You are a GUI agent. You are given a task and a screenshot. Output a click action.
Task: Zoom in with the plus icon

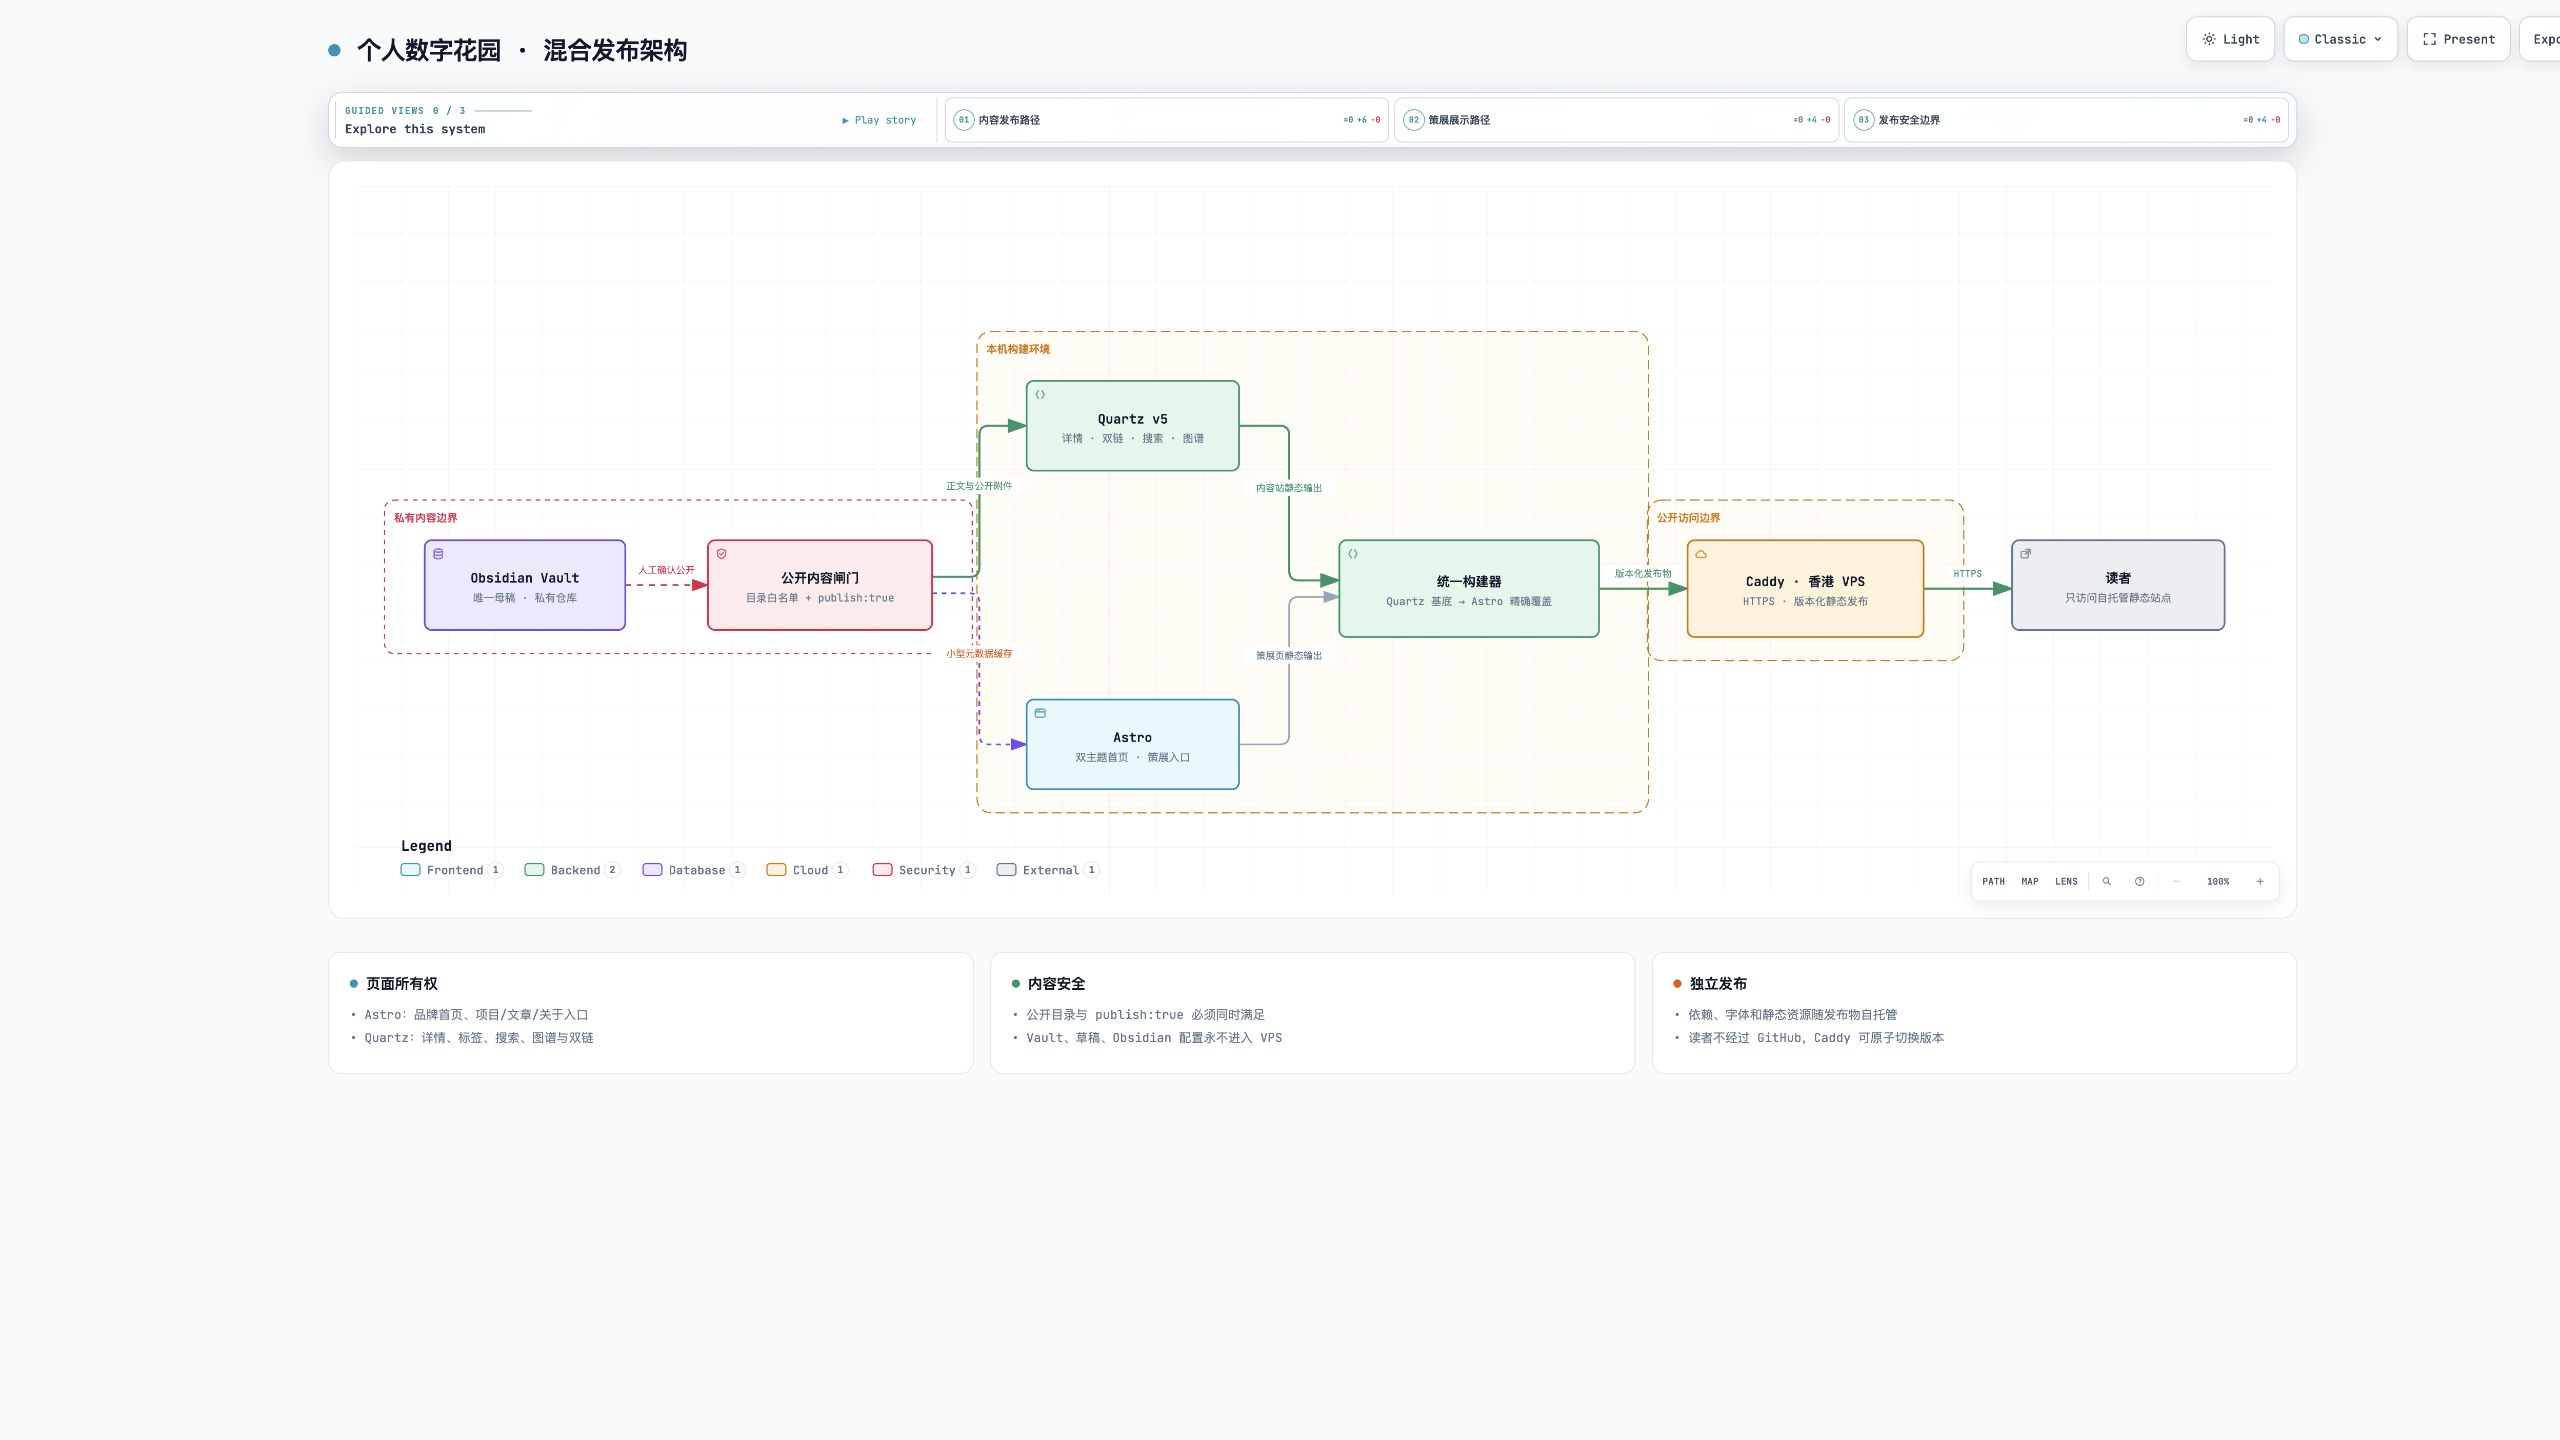click(2259, 881)
